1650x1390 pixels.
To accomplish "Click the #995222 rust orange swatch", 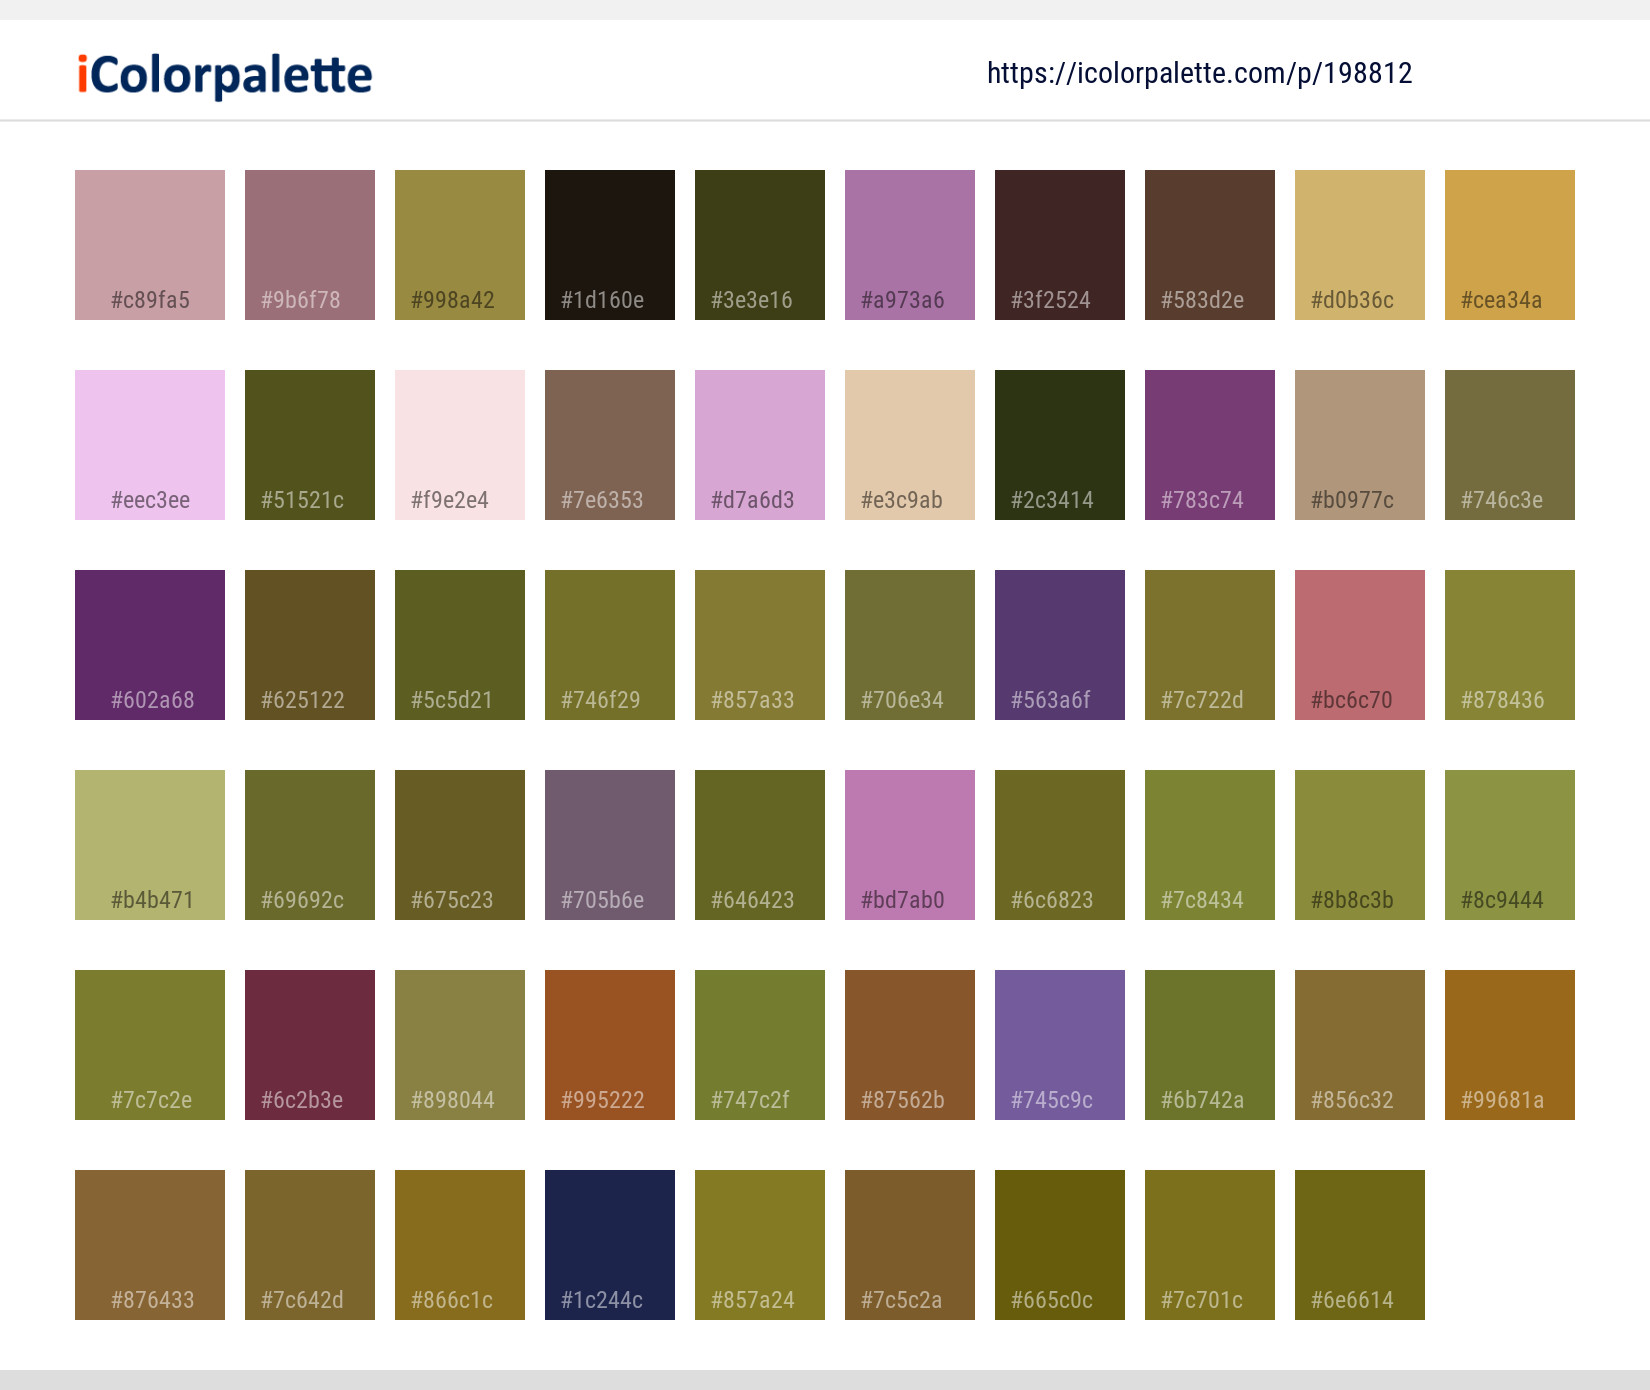I will point(609,1044).
